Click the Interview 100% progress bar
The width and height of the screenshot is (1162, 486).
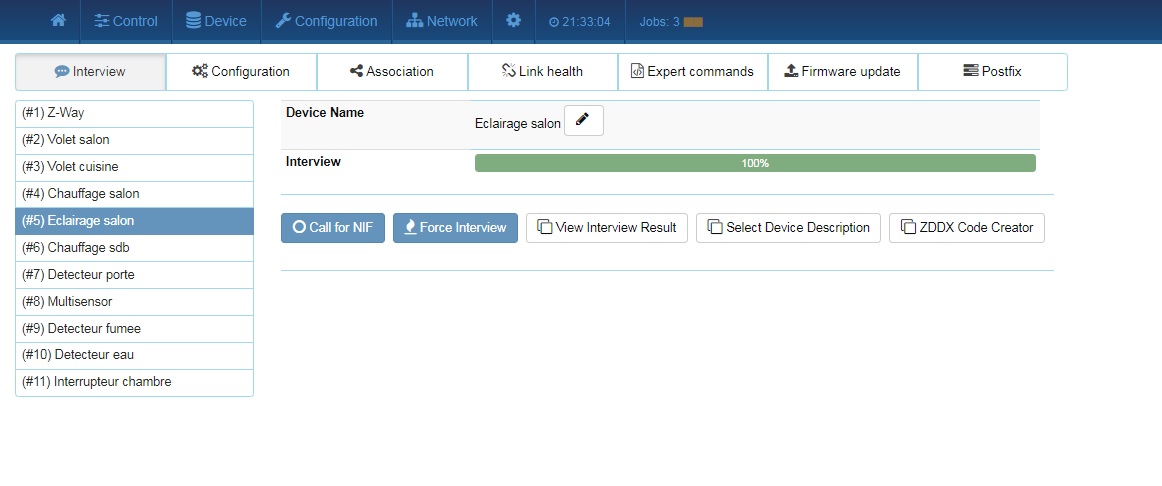click(755, 163)
